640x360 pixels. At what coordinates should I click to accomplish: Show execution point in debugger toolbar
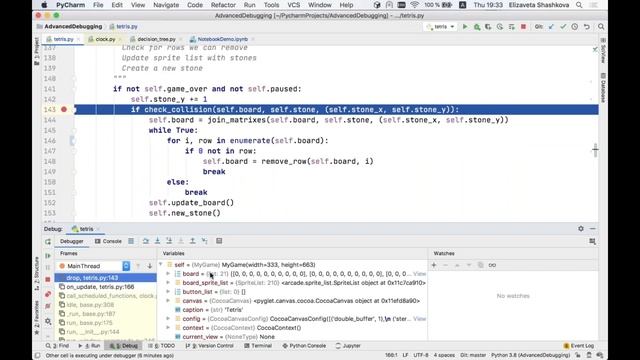pyautogui.click(x=131, y=241)
